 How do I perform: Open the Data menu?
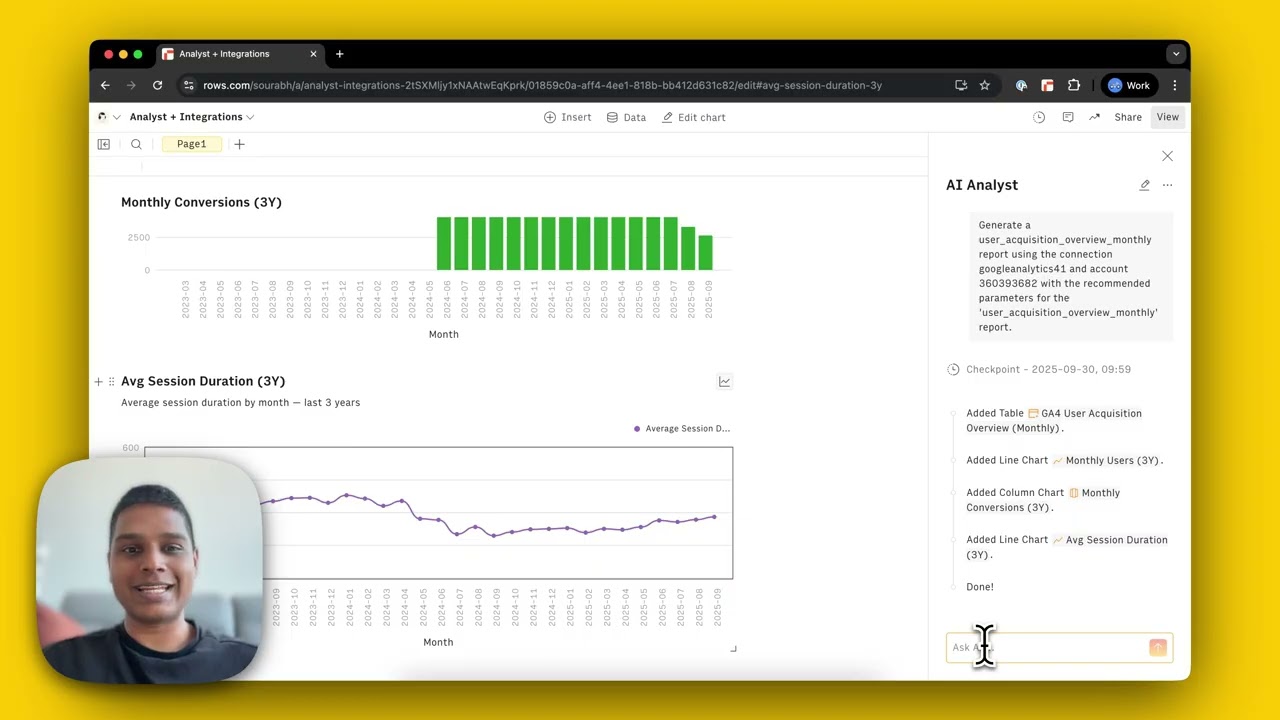[626, 117]
